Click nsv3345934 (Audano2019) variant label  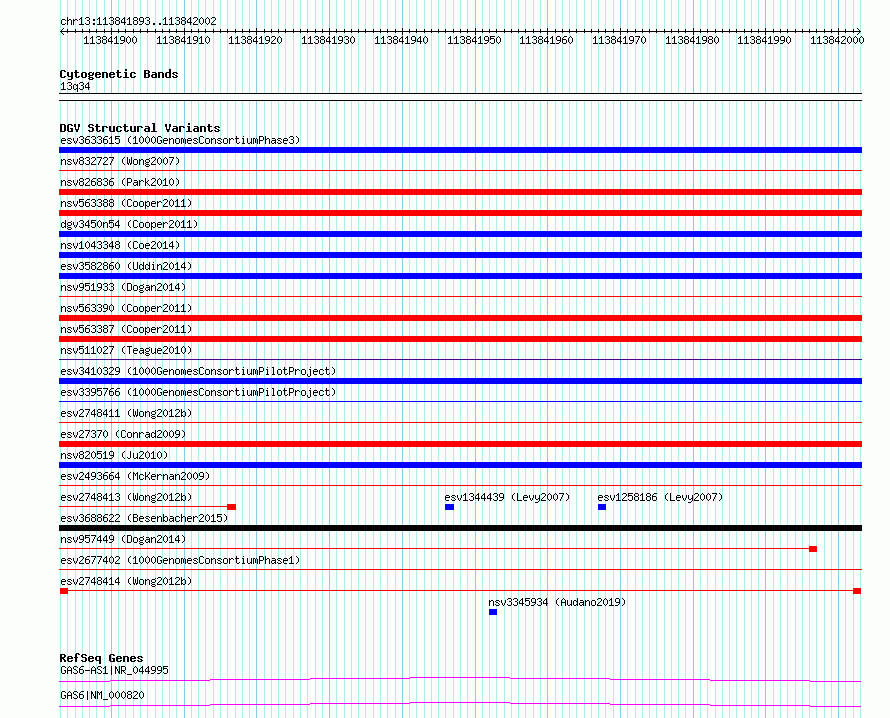coord(557,602)
